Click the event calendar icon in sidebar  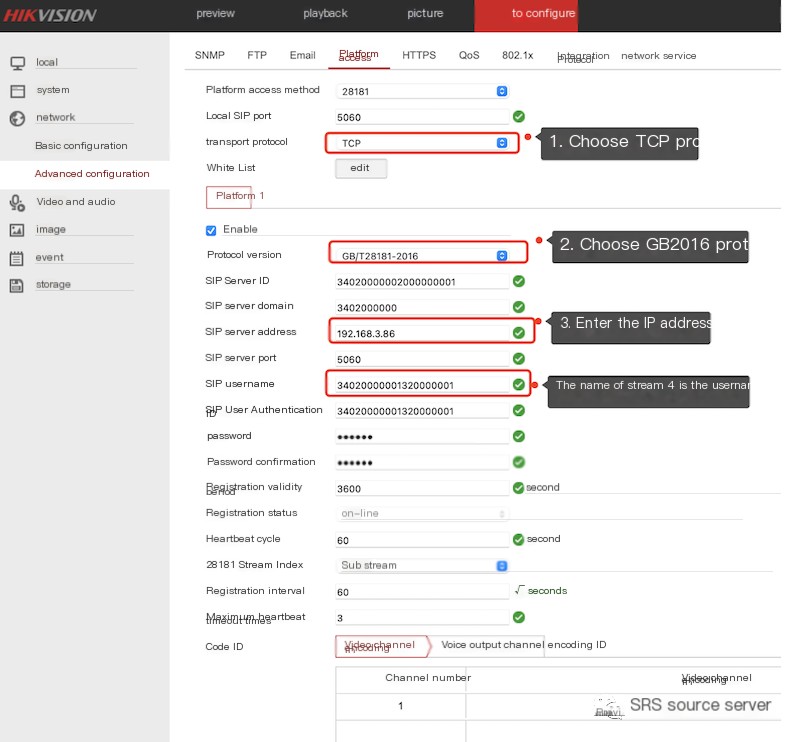[17, 258]
